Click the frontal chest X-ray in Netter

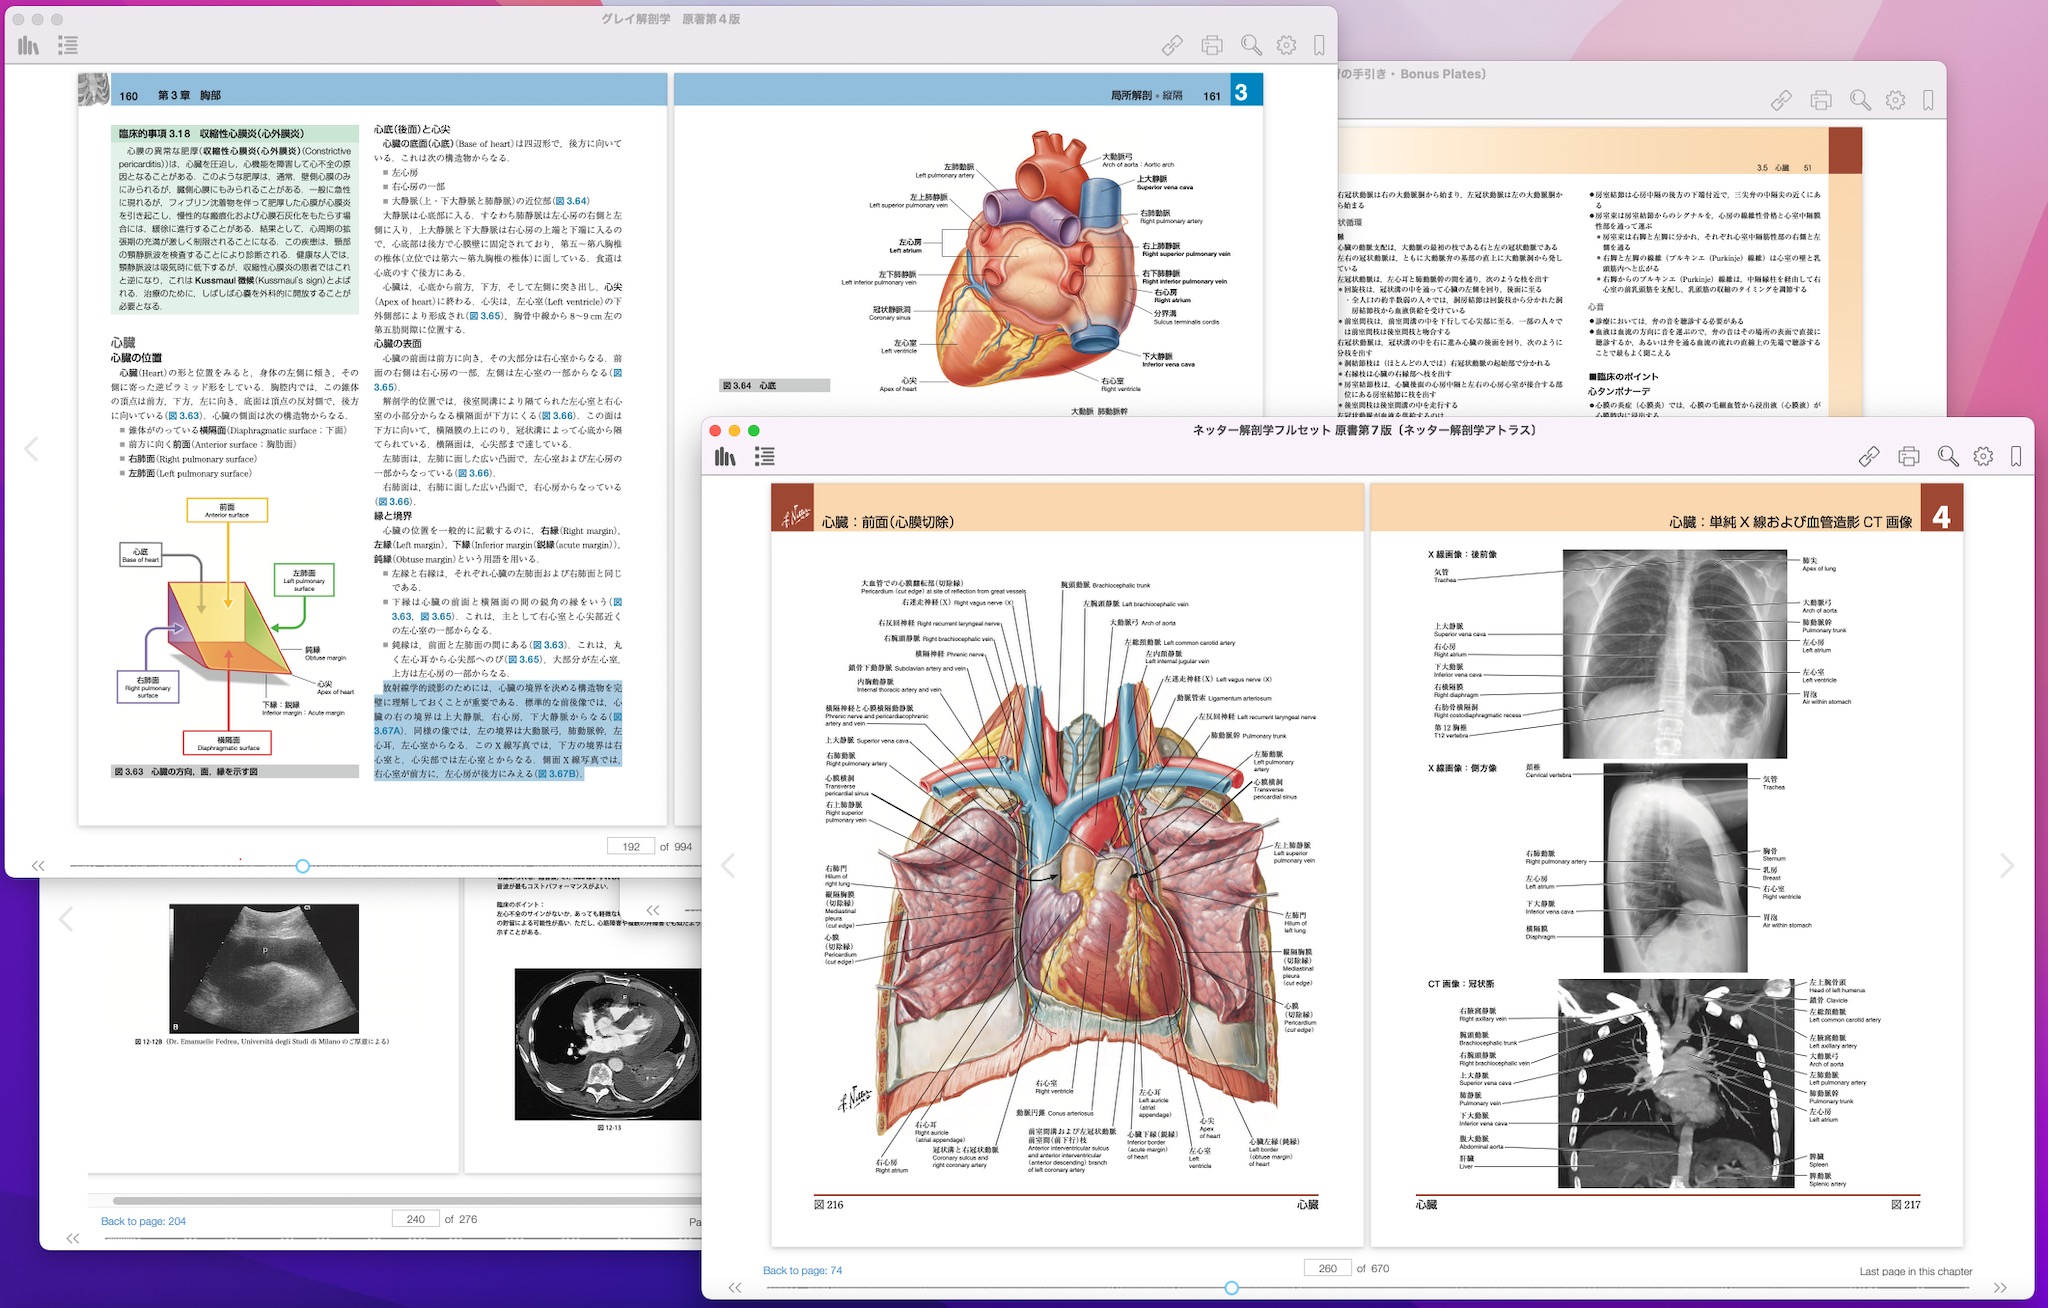tap(1674, 654)
